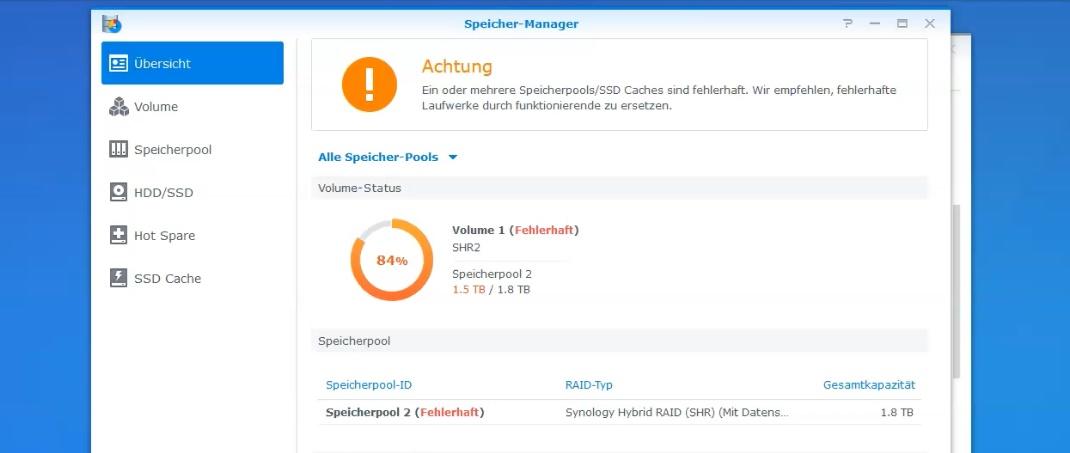Click the Übersicht sidebar icon
This screenshot has height=453, width=1070.
click(119, 63)
